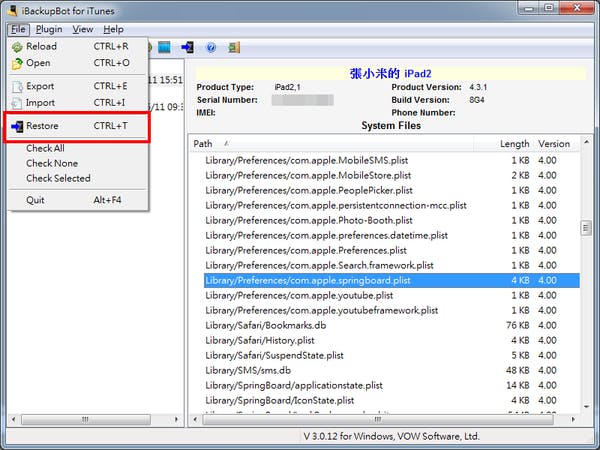Select highlighted com.apple.springboard.plist row
600x450 pixels.
pyautogui.click(x=392, y=280)
